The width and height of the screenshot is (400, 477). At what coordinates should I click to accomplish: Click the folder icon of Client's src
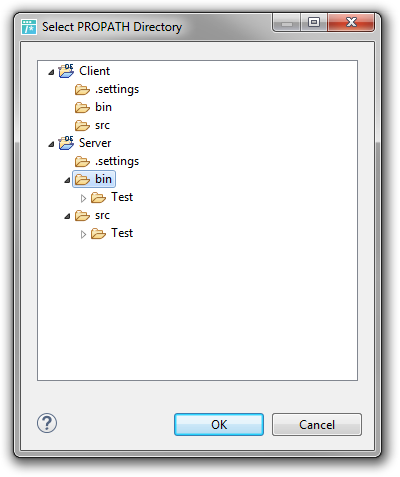tap(82, 125)
